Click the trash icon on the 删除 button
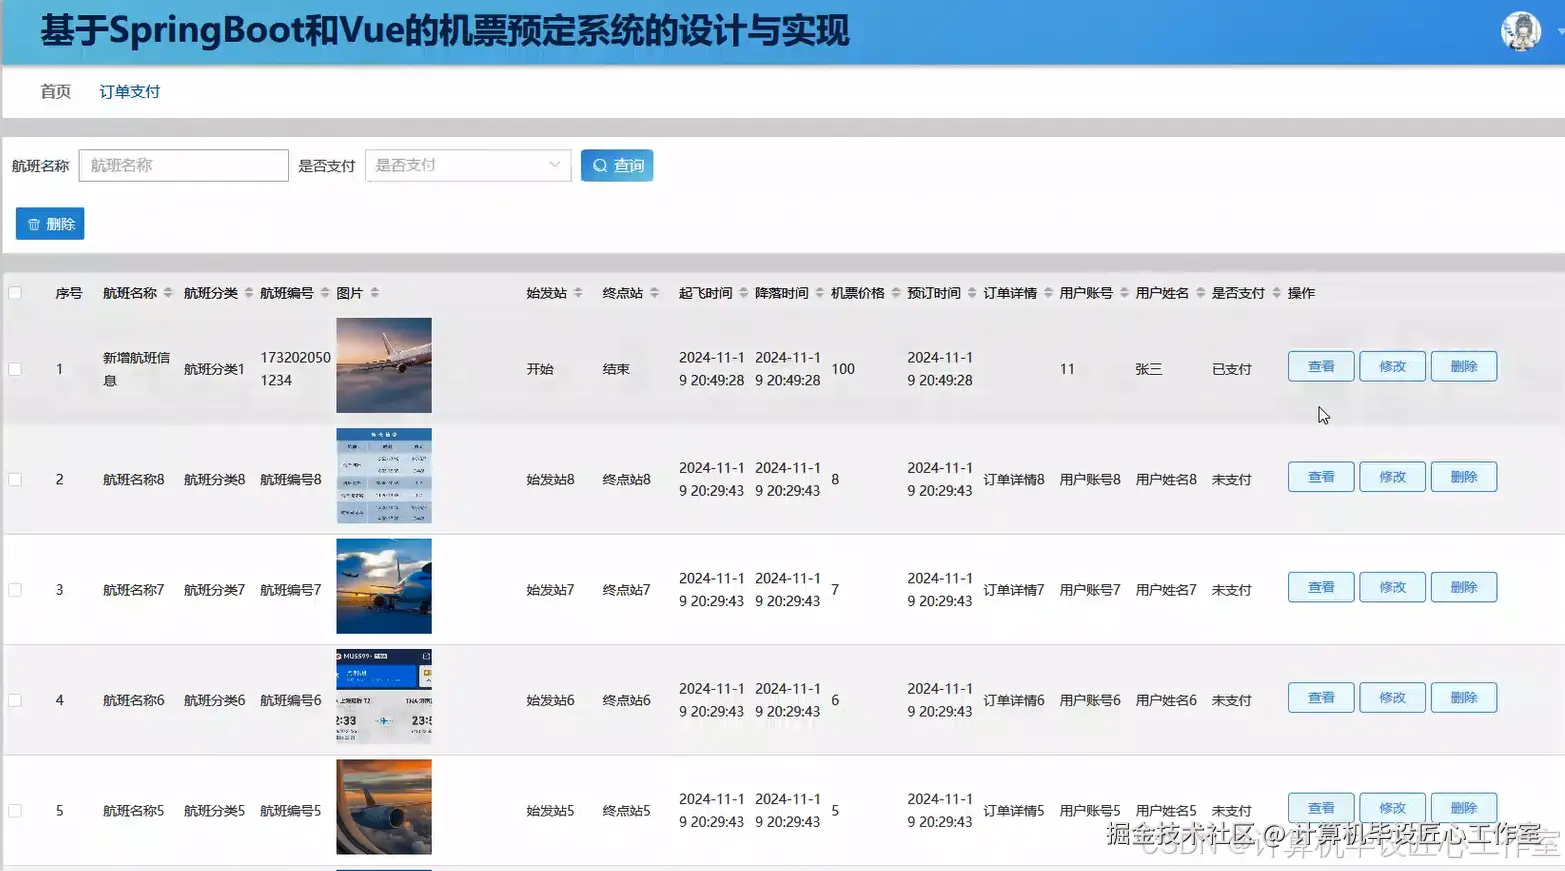 click(35, 223)
